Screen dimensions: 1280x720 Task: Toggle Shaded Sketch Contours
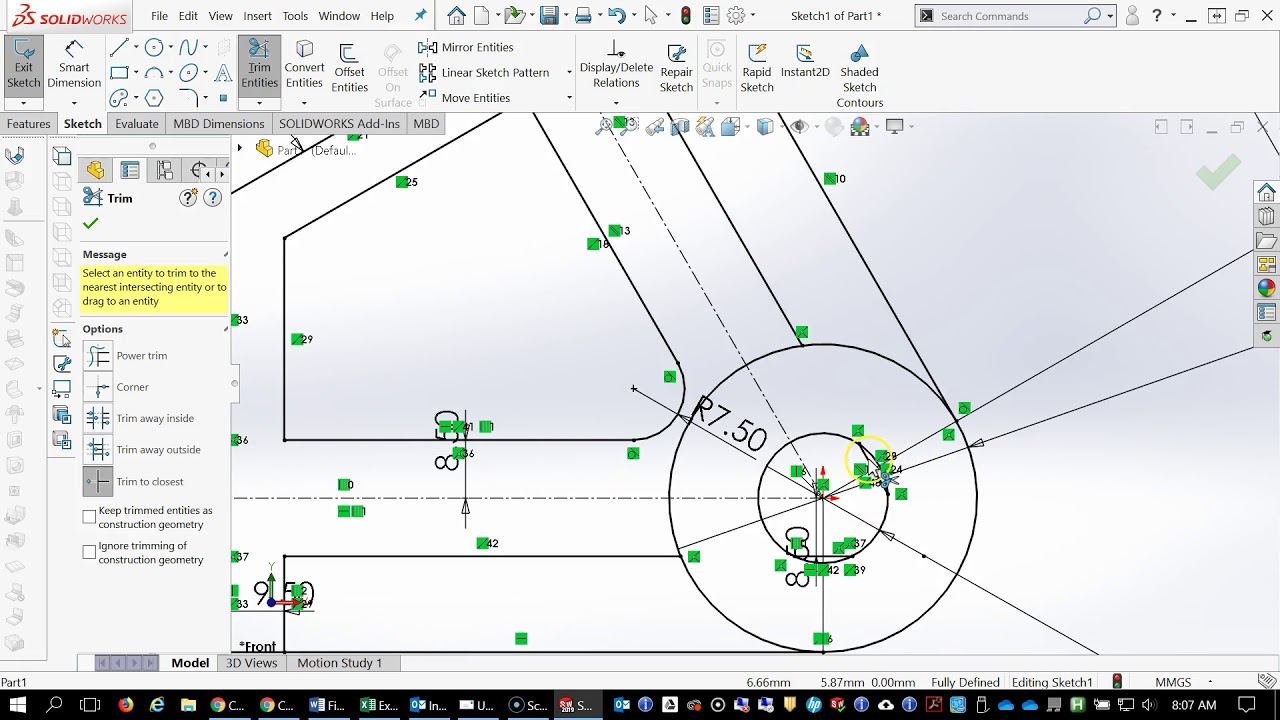click(859, 74)
